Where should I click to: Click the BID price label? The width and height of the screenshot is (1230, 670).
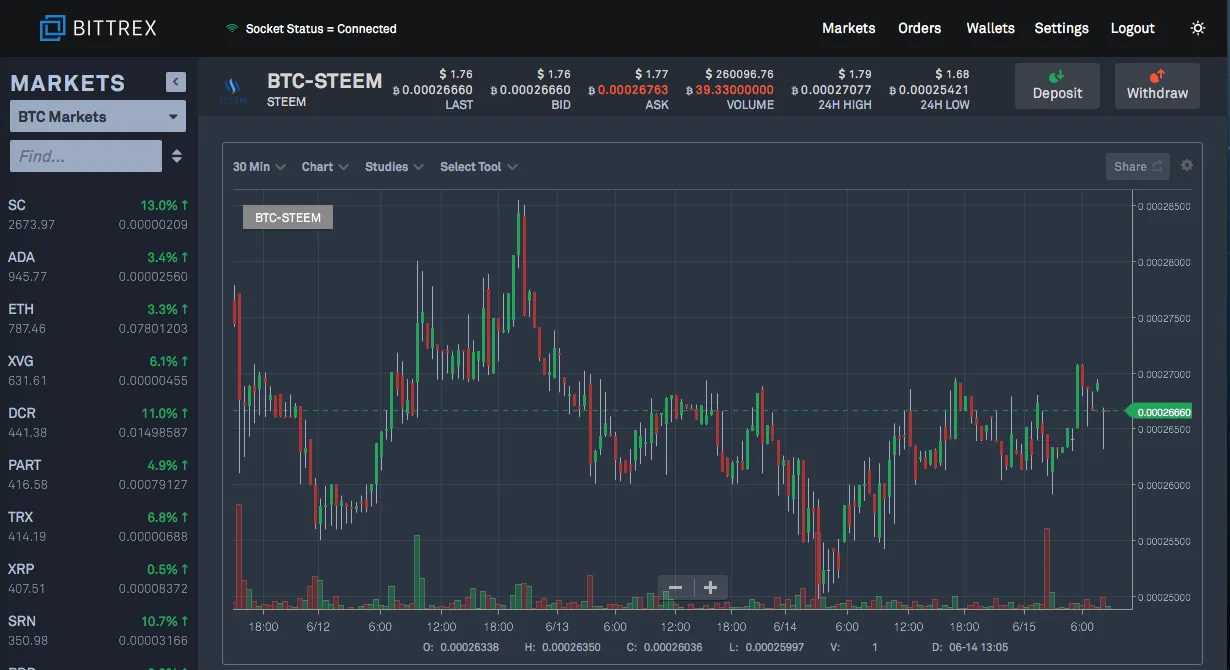point(561,105)
